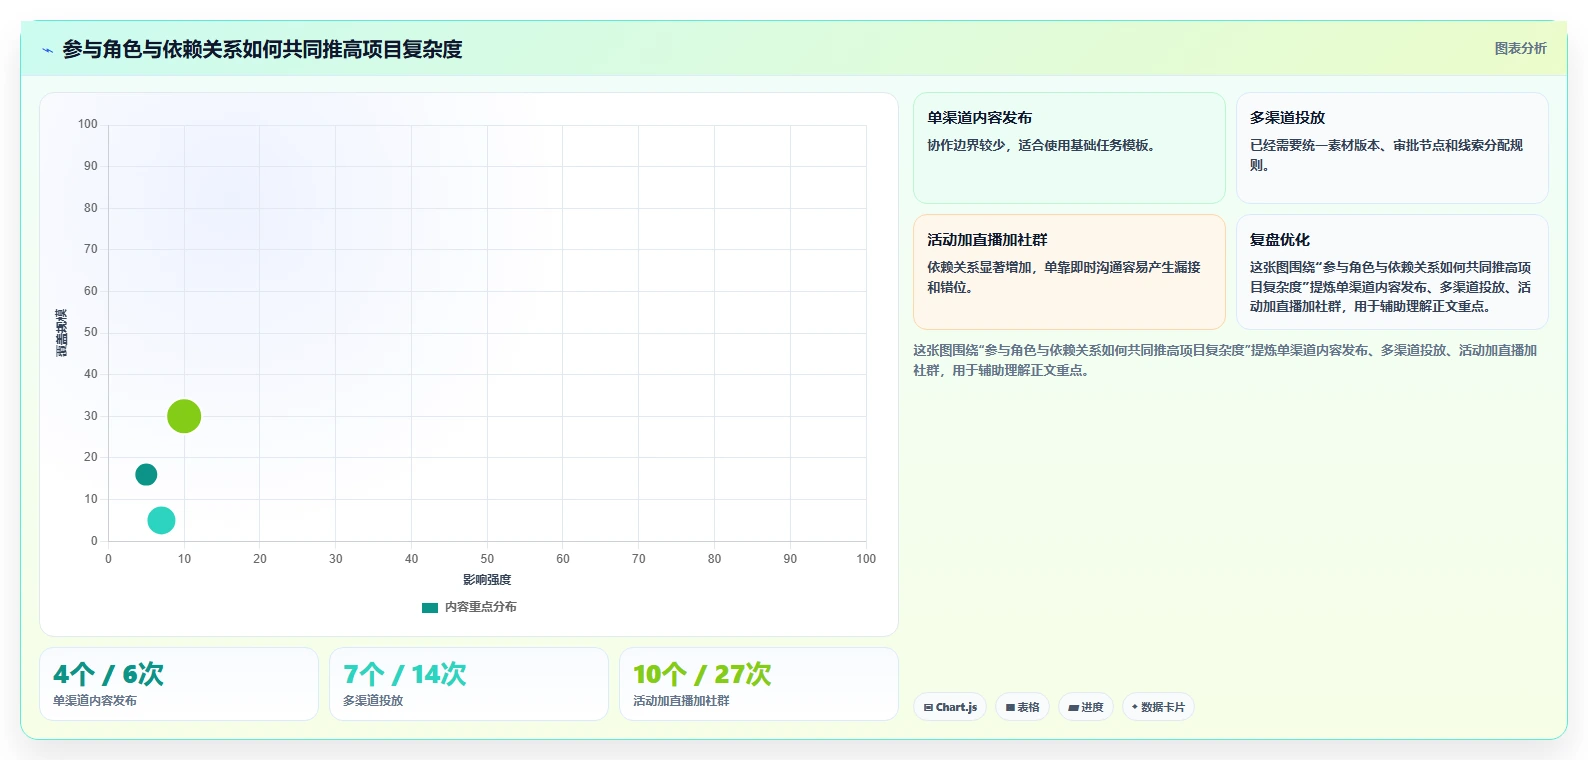This screenshot has height=760, width=1588.
Task: Select the 复盘优化 info card heading
Action: point(1279,240)
